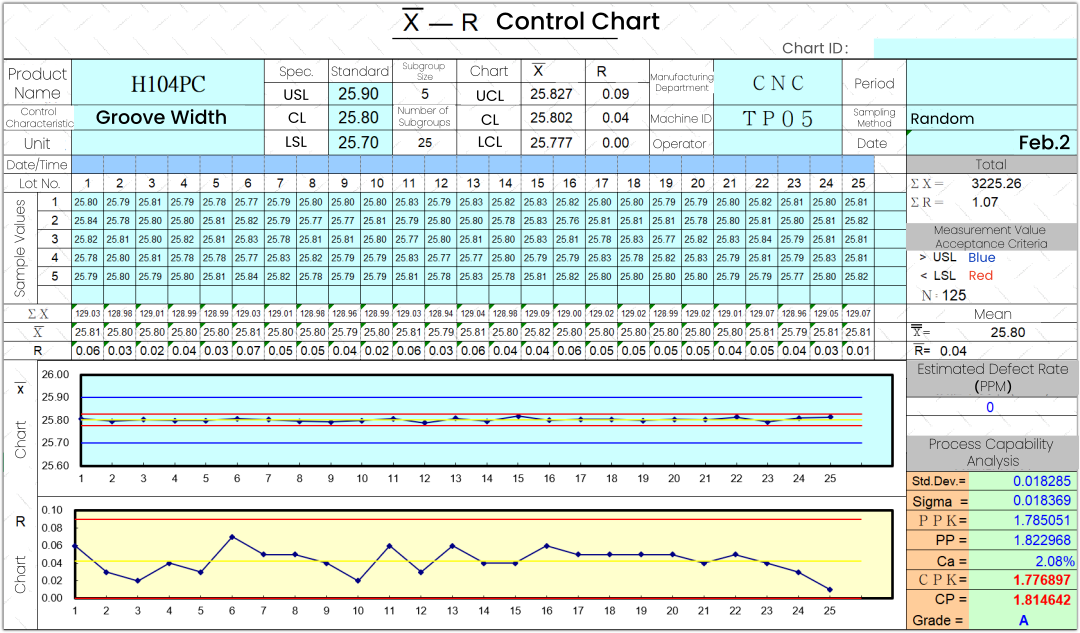This screenshot has height=633, width=1080.
Task: Click the ΣX total value 3225.26
Action: click(x=996, y=183)
